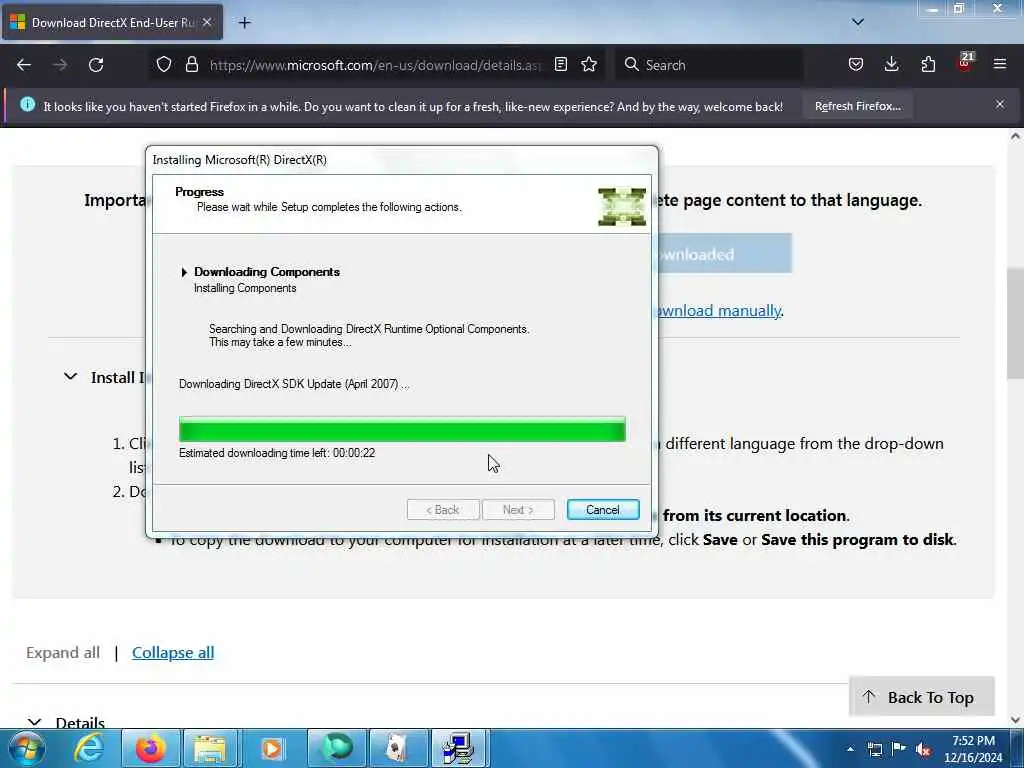
Task: Click the disabled Next button in setup
Action: click(518, 509)
